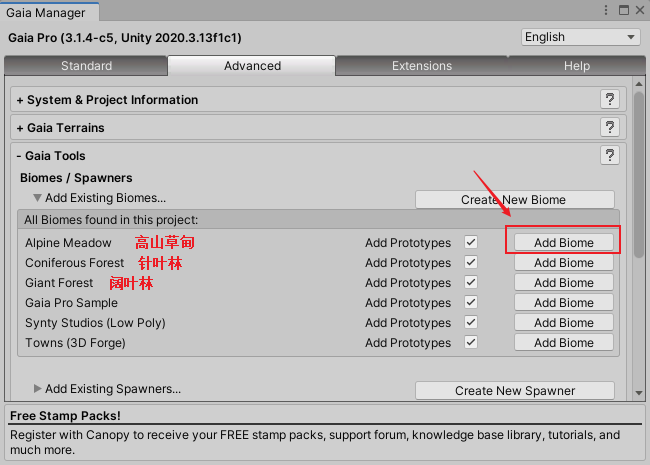Open the Extensions tab
This screenshot has height=465, width=650.
pyautogui.click(x=422, y=66)
